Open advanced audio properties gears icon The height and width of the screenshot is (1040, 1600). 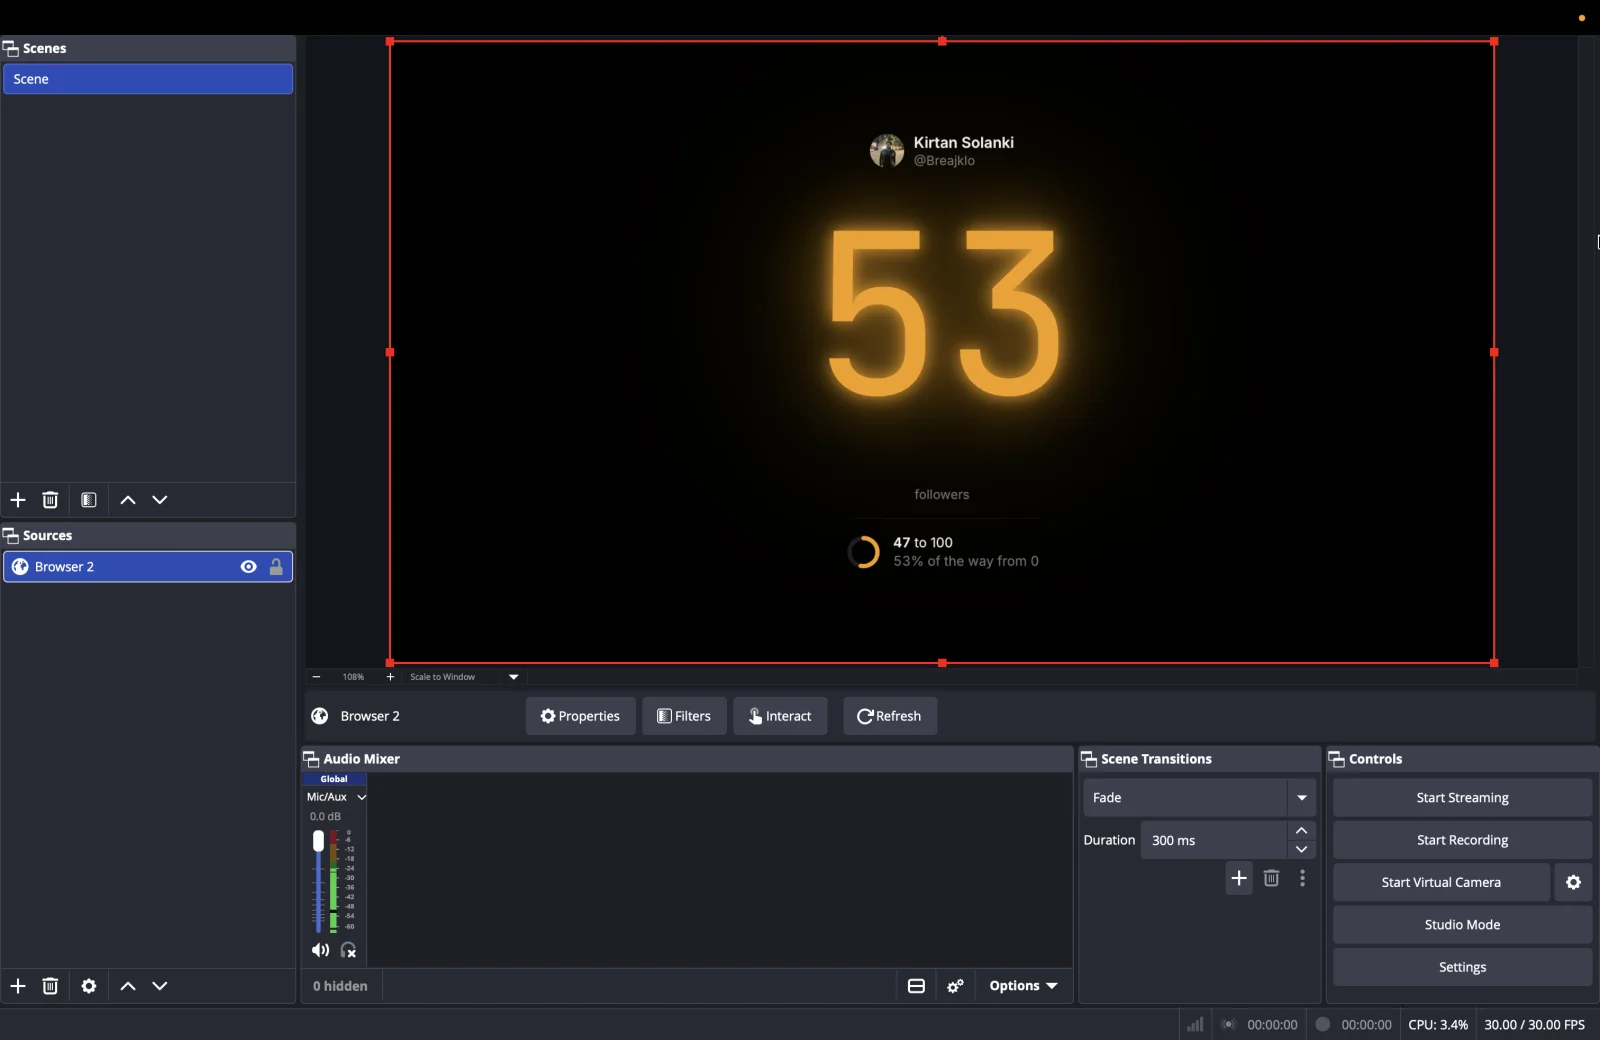click(x=955, y=986)
